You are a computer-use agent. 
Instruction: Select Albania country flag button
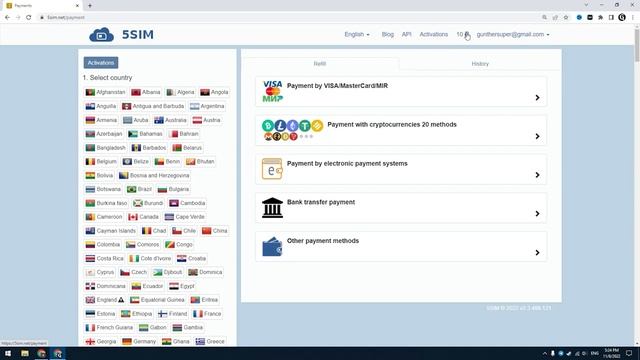(146, 92)
